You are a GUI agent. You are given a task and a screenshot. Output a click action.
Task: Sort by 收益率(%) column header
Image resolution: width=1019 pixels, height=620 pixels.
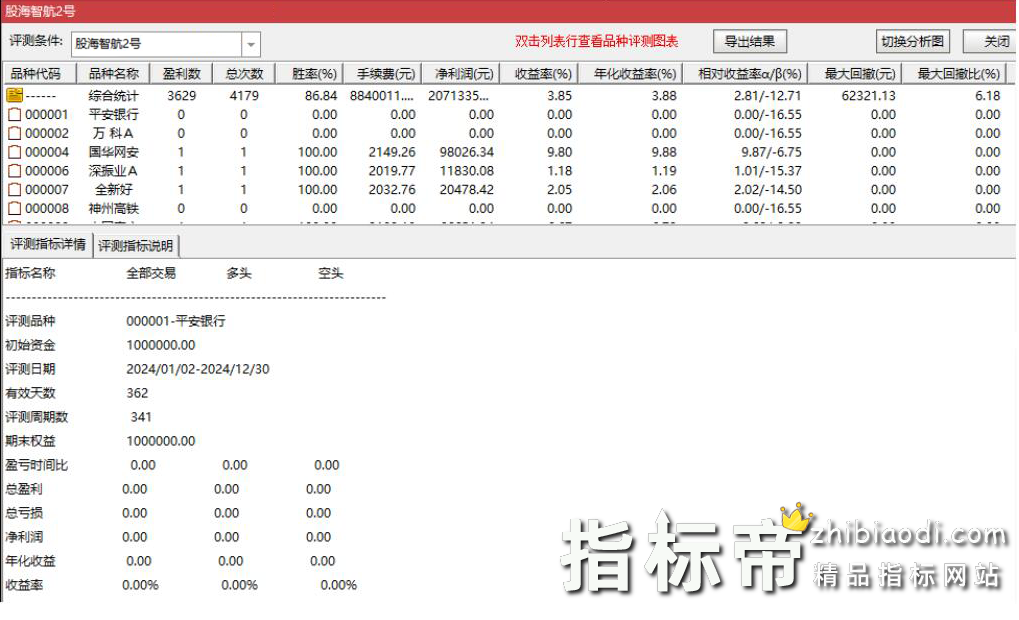(x=539, y=73)
